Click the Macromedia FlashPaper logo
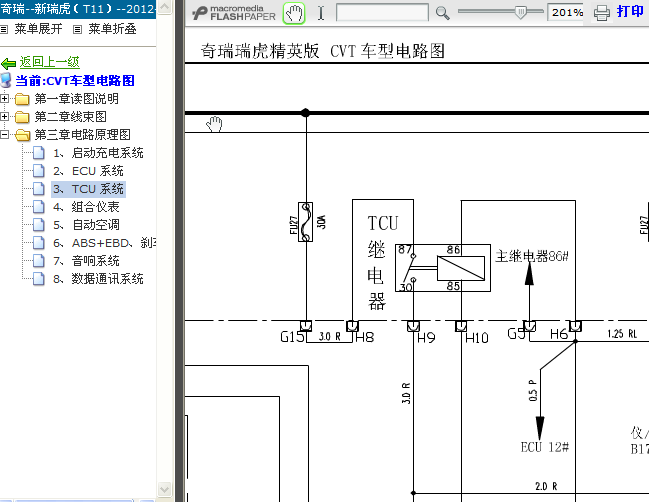The image size is (649, 502). (234, 13)
